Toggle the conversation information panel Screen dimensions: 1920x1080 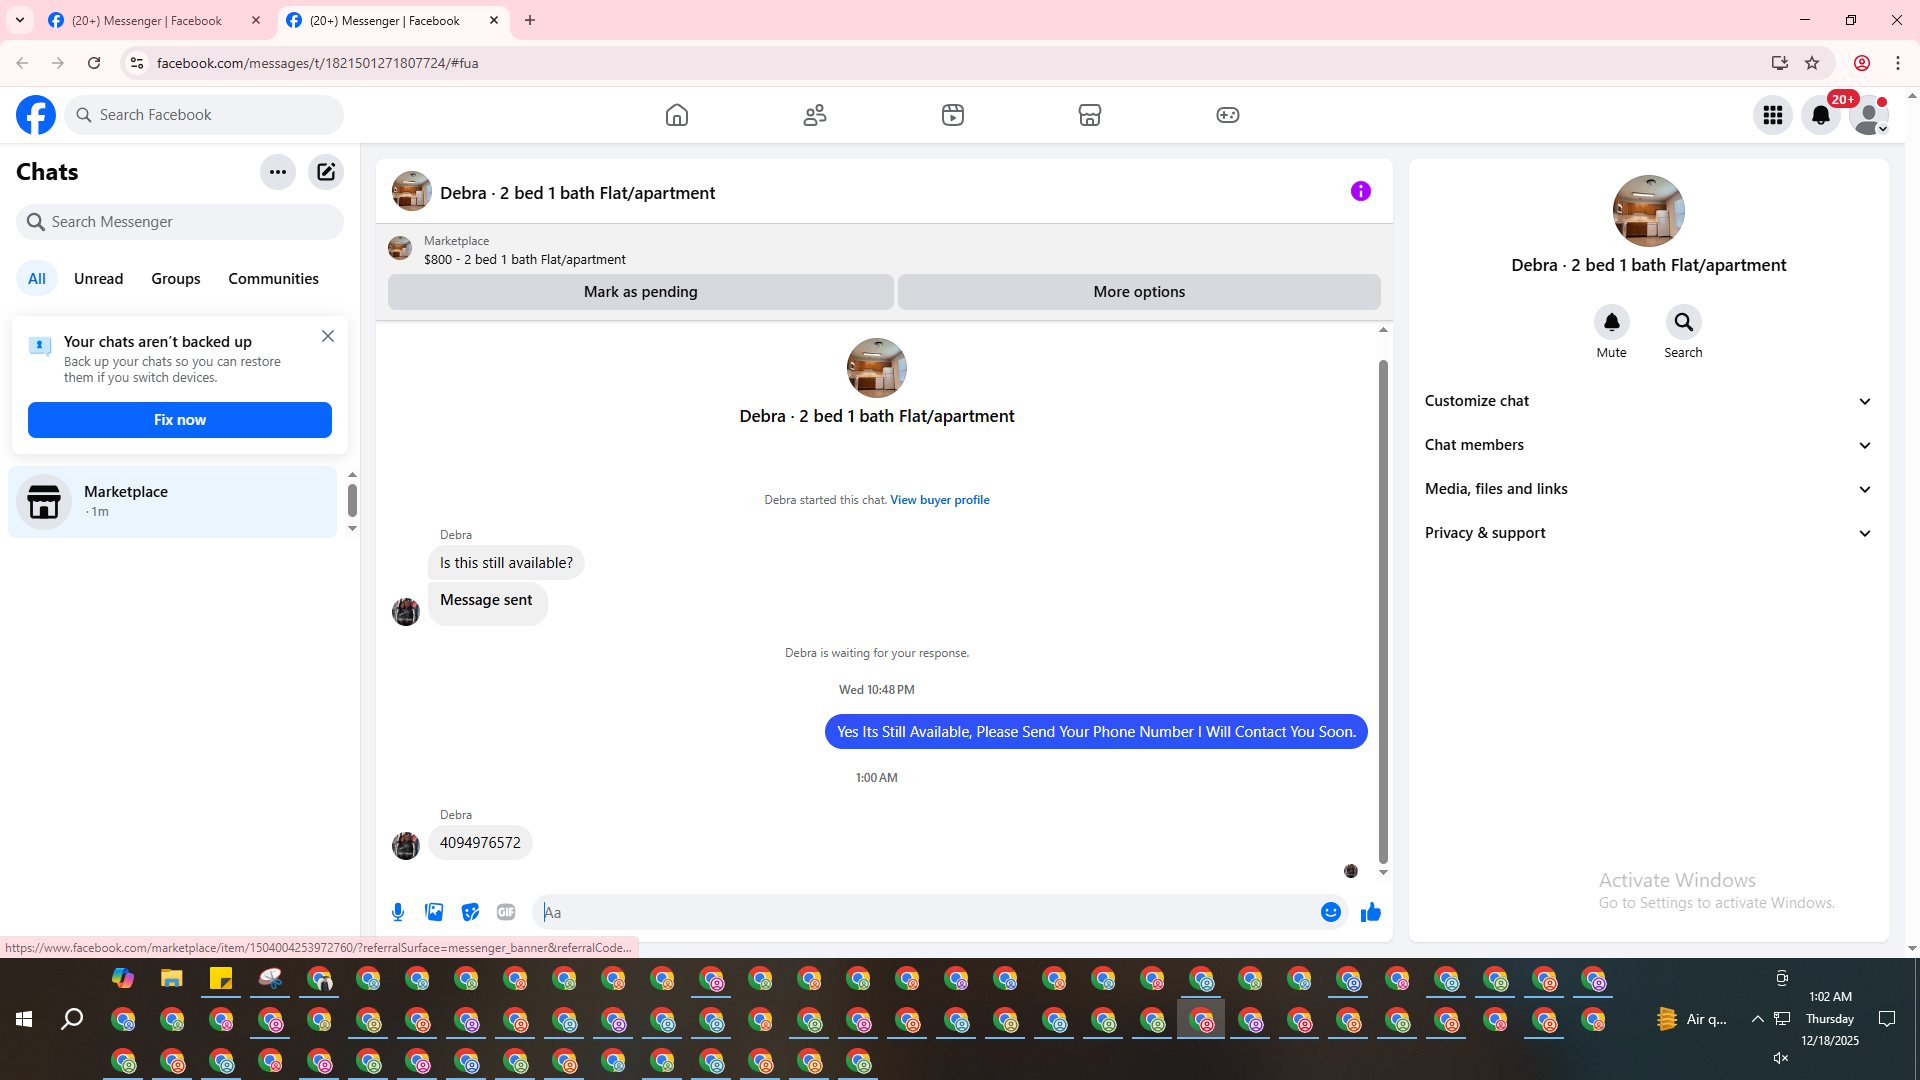[1360, 191]
